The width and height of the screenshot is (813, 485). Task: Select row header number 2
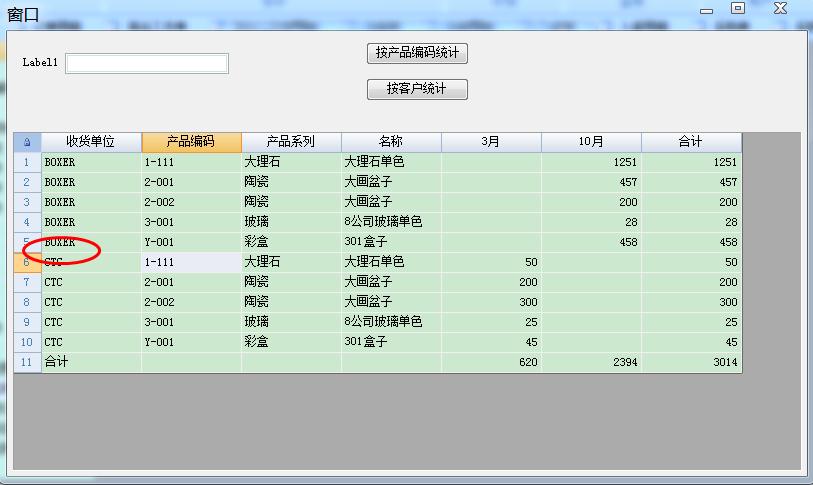click(27, 183)
